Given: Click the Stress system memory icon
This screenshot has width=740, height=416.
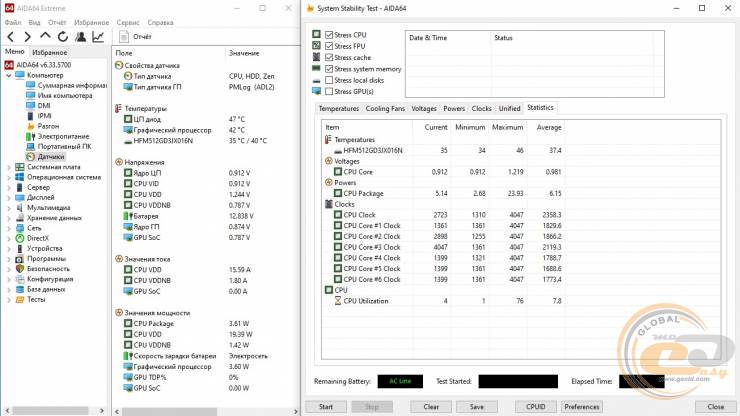Looking at the screenshot, I should [316, 69].
